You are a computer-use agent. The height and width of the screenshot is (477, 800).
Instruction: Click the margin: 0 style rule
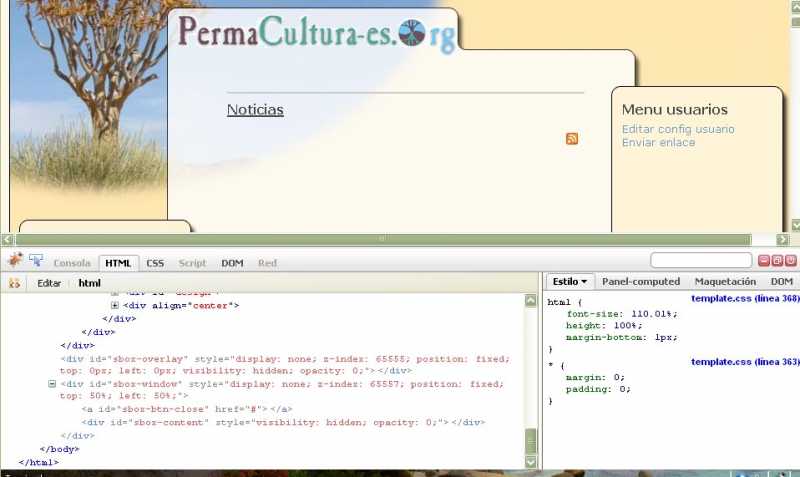point(595,377)
